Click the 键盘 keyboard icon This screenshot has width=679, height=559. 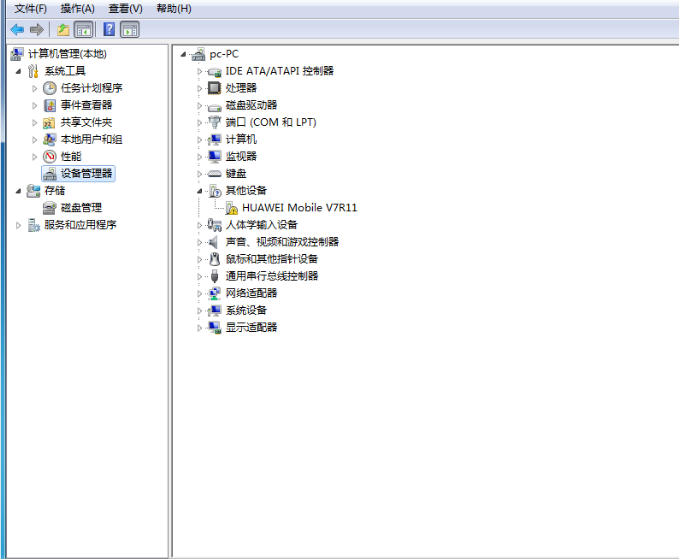click(x=214, y=174)
